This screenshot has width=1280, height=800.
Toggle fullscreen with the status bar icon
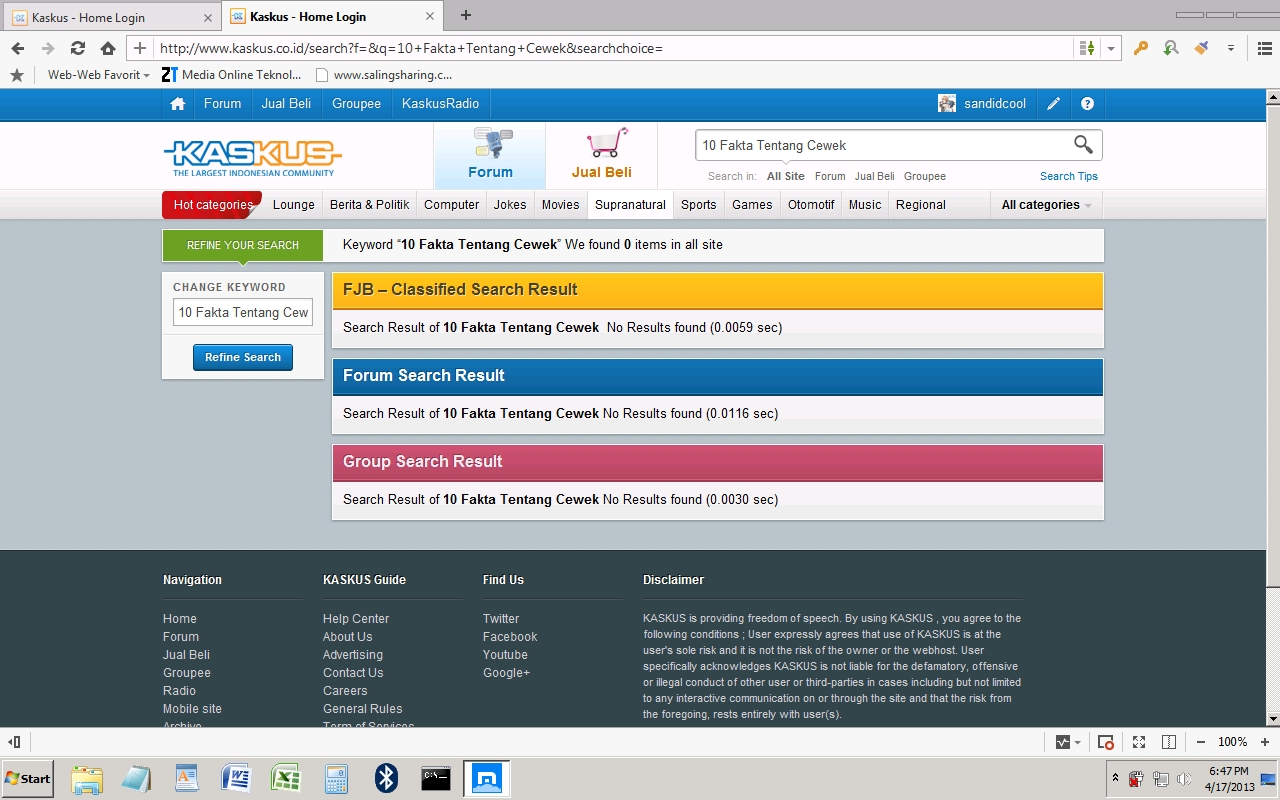pyautogui.click(x=1139, y=742)
